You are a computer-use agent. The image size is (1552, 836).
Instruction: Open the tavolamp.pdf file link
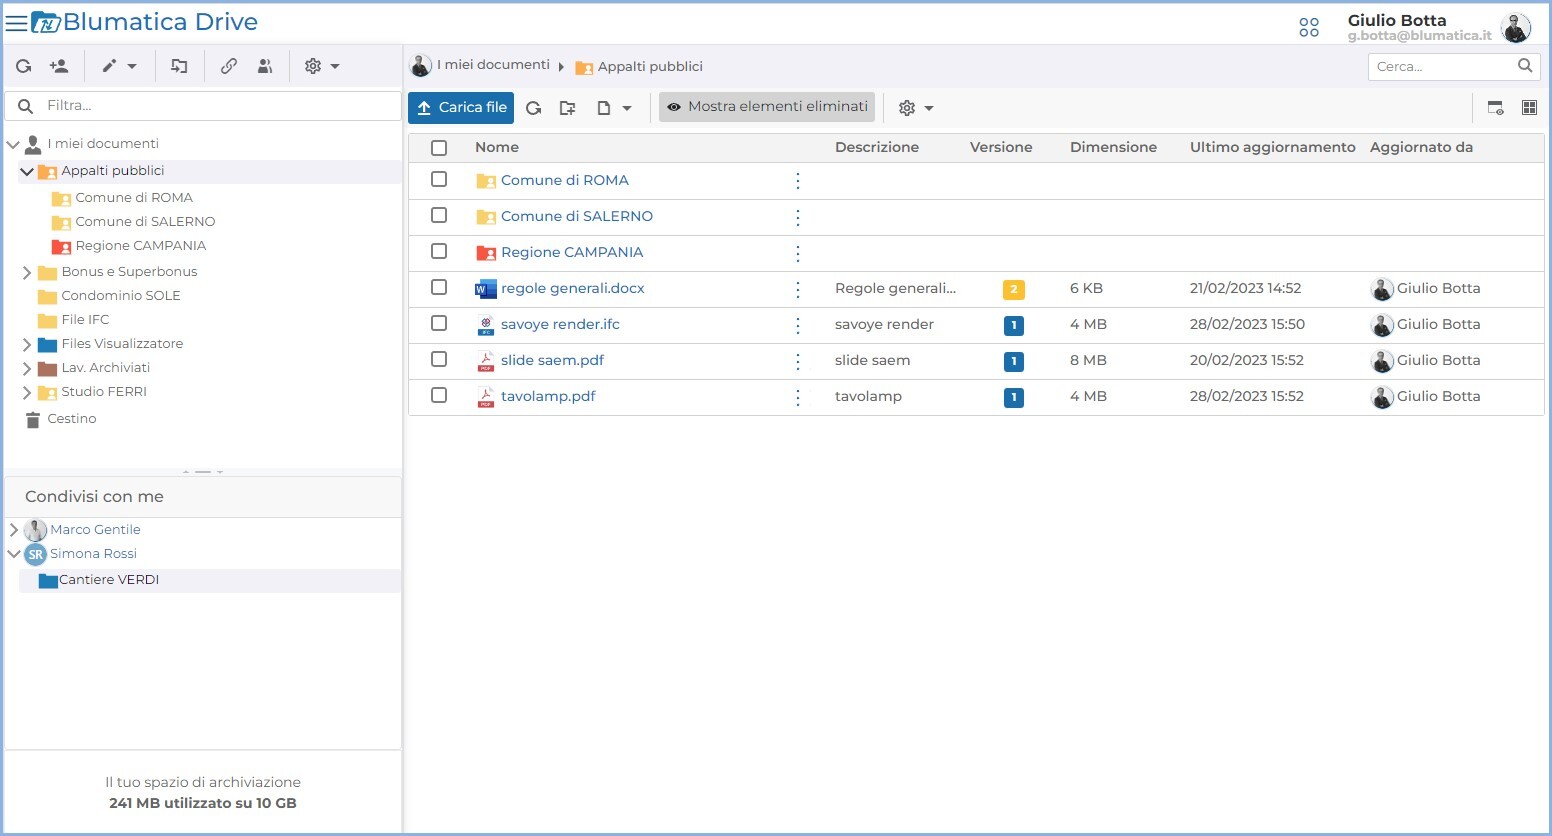(548, 396)
